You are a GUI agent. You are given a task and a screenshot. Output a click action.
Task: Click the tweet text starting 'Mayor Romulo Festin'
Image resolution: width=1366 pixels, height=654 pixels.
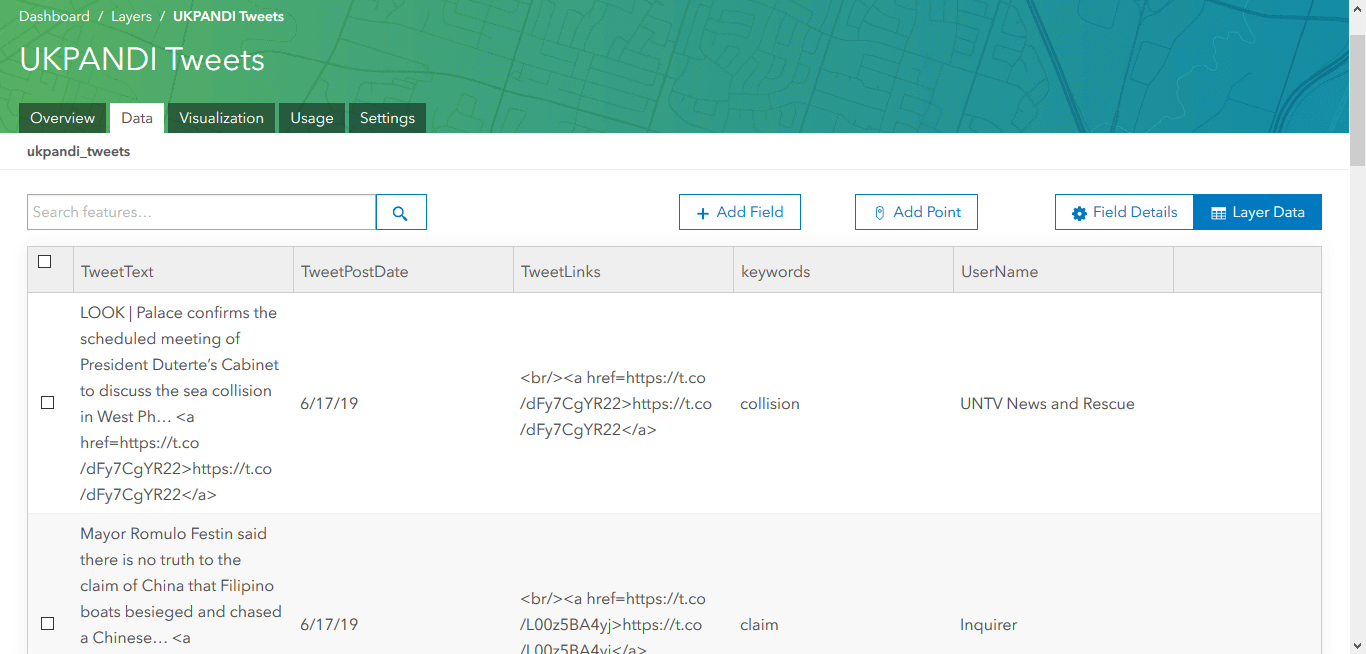[181, 588]
